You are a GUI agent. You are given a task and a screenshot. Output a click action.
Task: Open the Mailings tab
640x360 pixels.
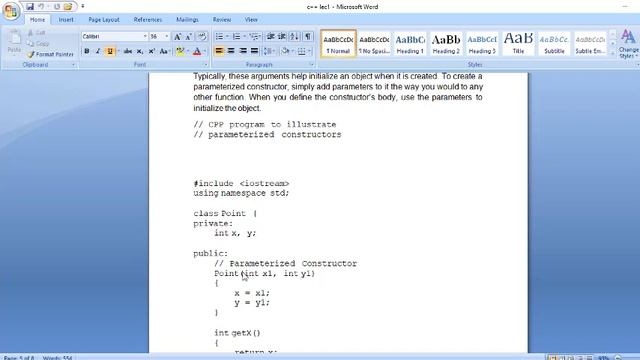(x=187, y=20)
